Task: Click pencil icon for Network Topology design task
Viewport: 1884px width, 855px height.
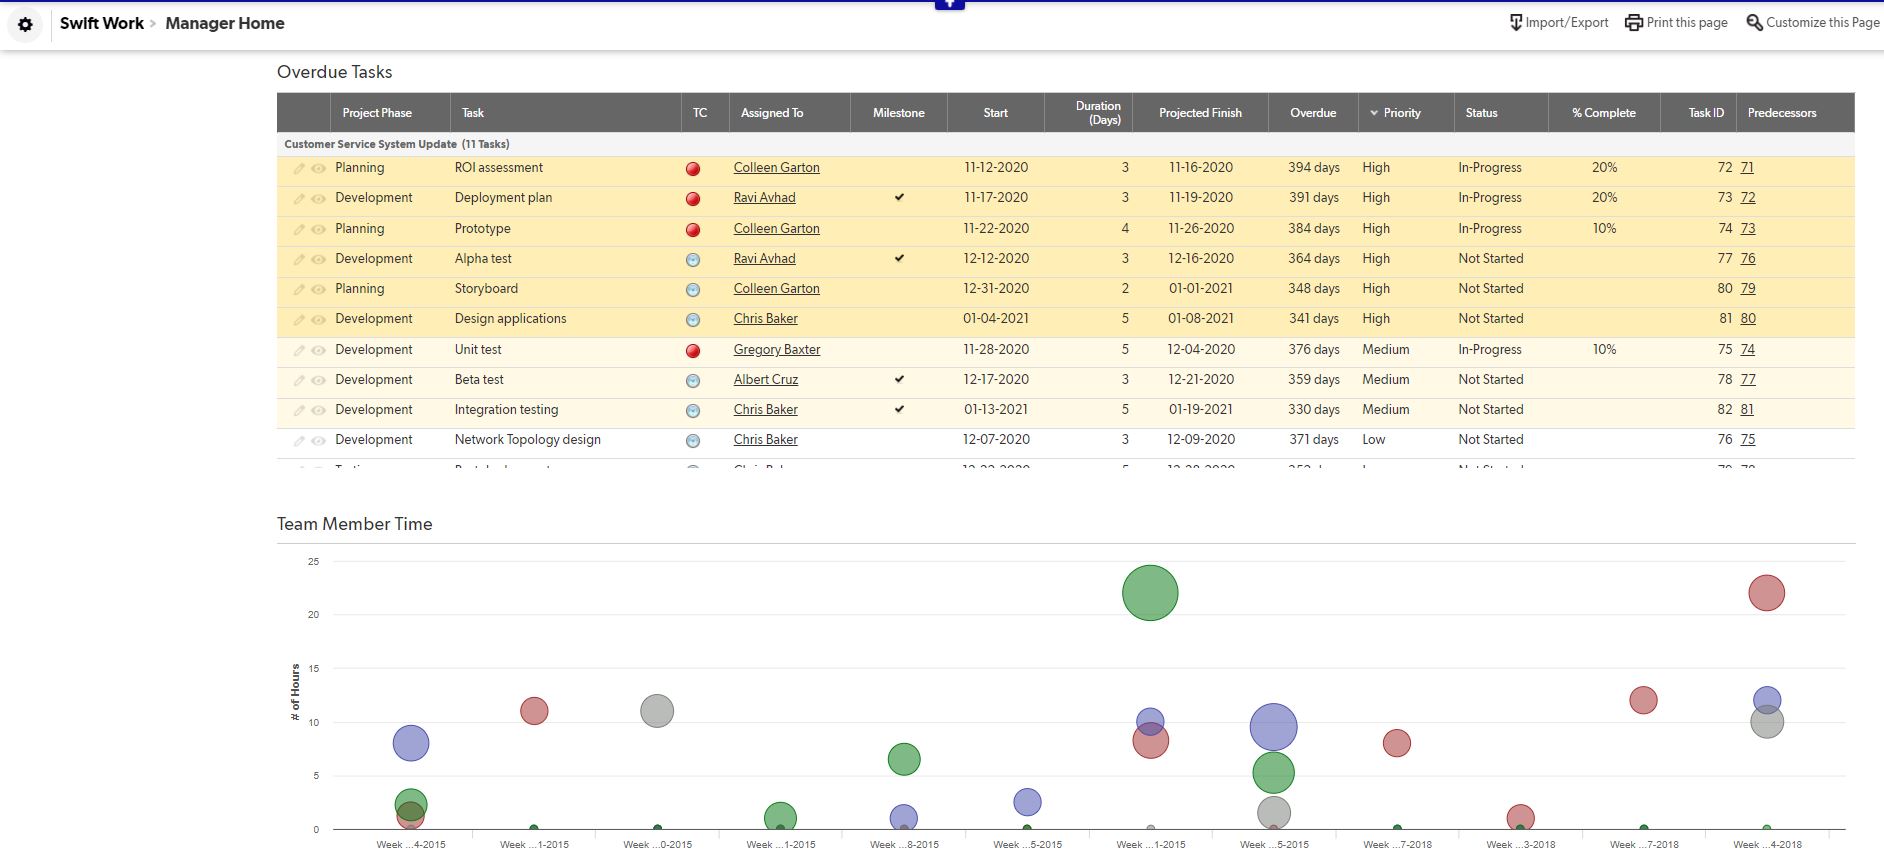Action: [x=299, y=441]
